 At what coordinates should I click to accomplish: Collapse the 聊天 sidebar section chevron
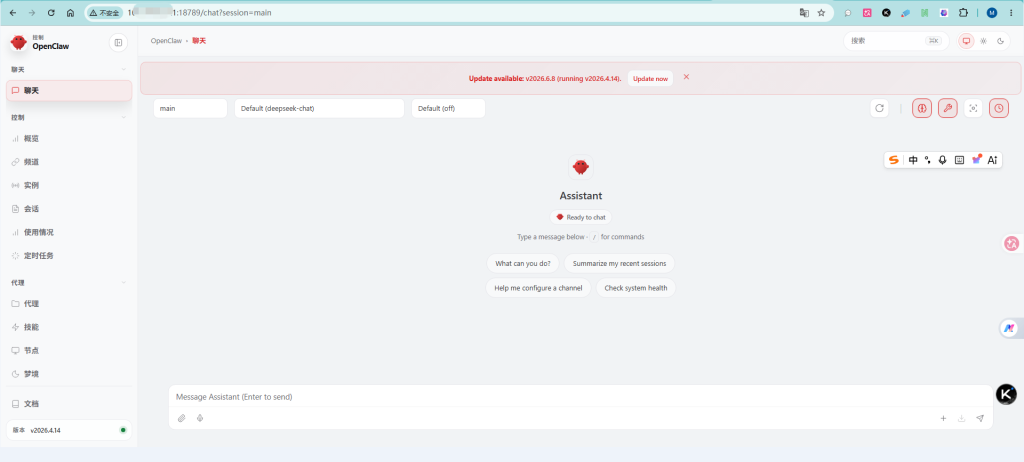click(x=124, y=69)
